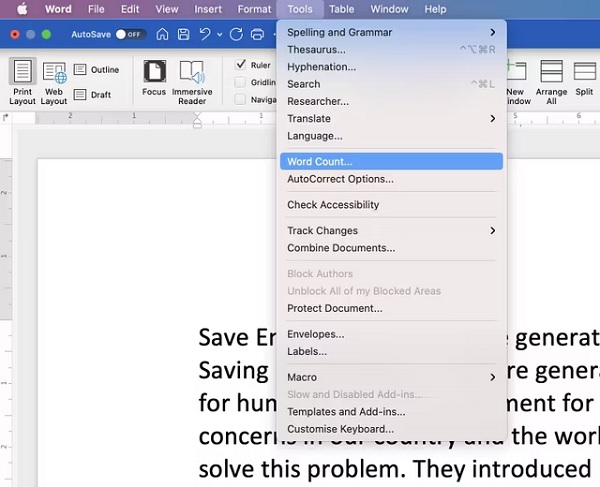
Task: Expand Spelling and Grammar submenu
Action: pyautogui.click(x=391, y=33)
